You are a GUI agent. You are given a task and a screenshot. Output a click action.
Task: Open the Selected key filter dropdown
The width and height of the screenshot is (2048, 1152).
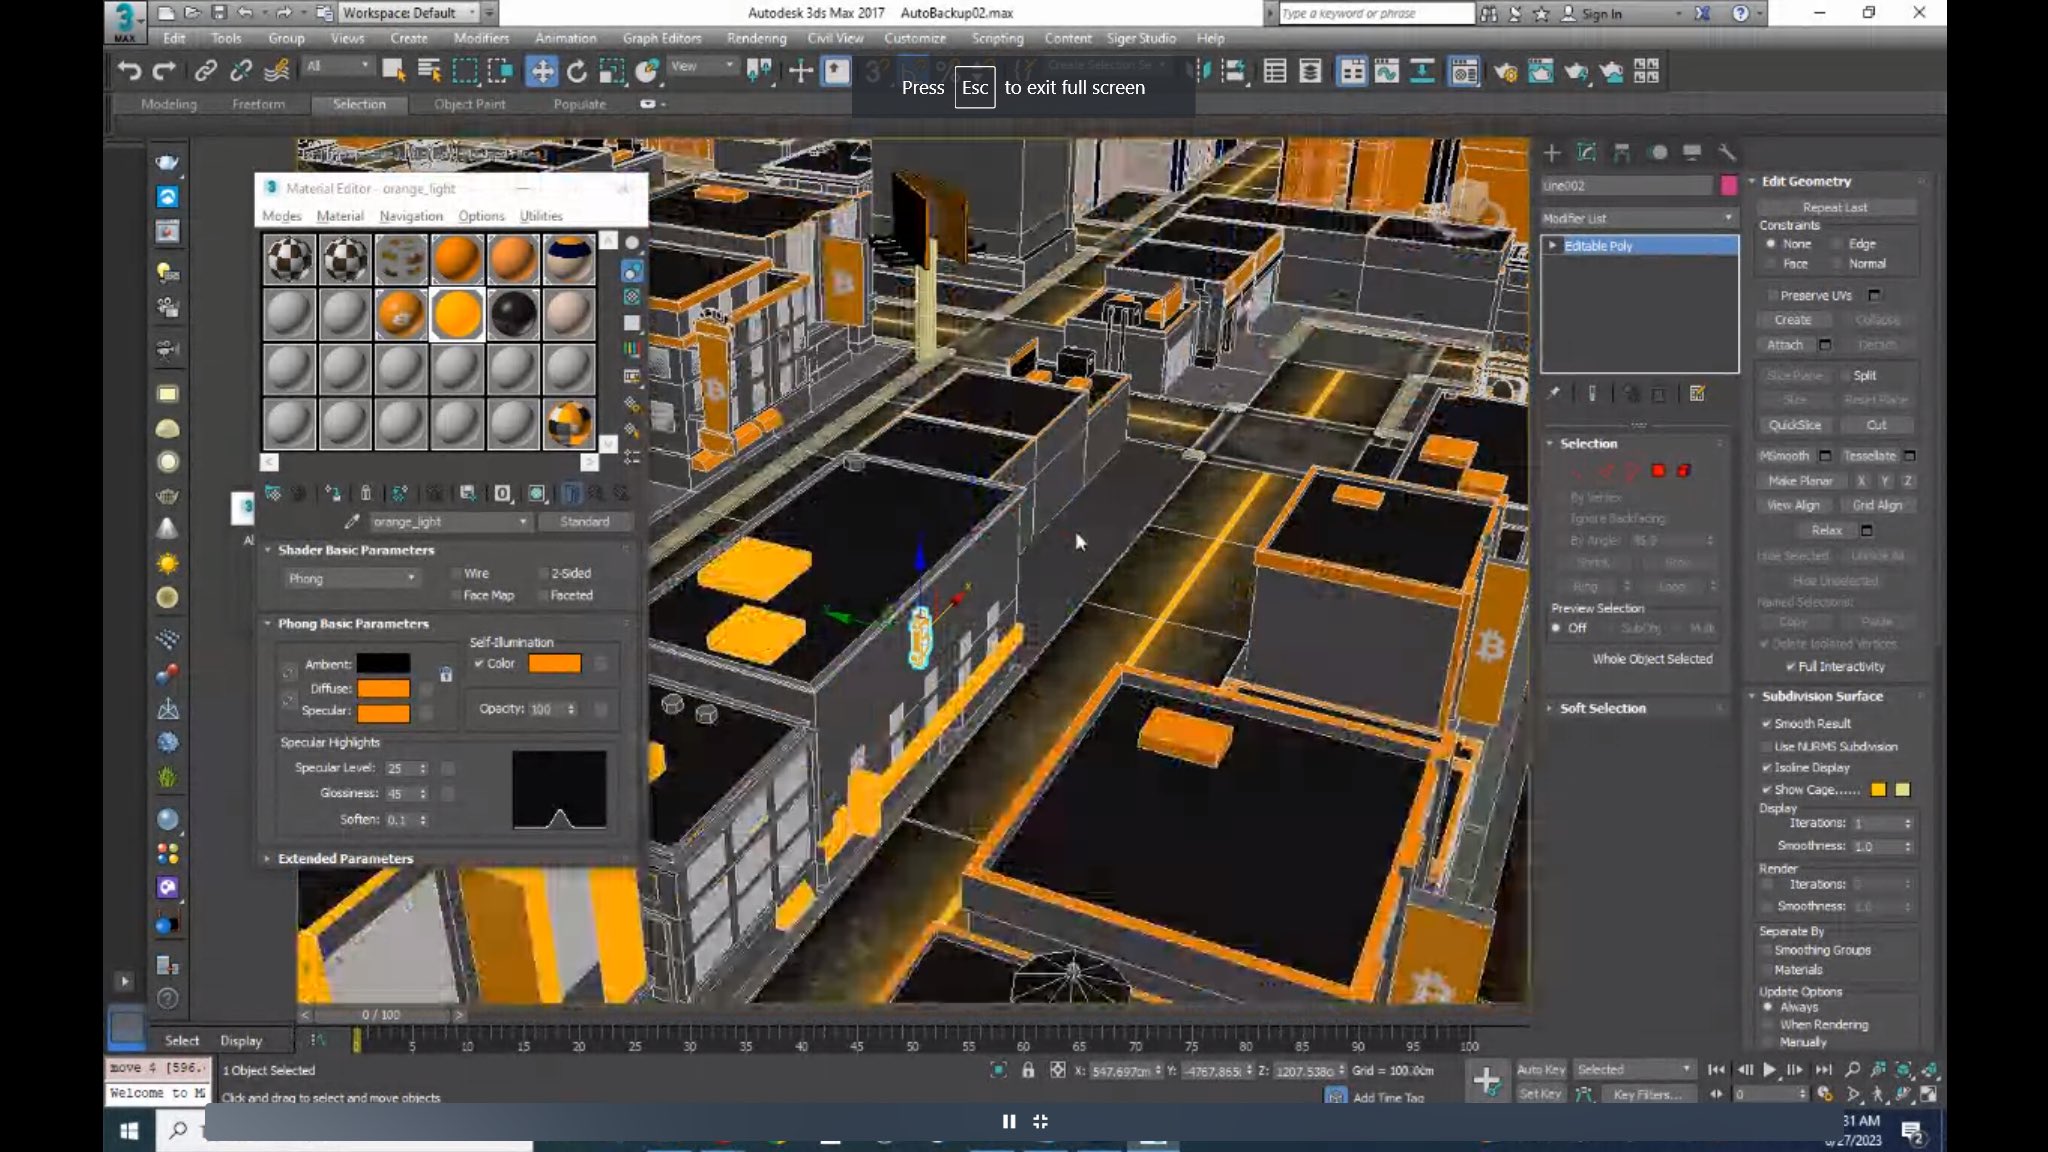pos(1633,1070)
